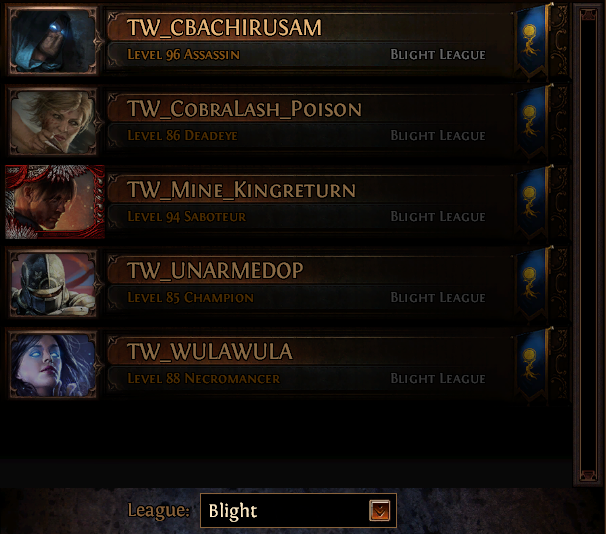Screen dimensions: 606x534
Task: Select the TW_UNARMEDOP Champion helmet portrait
Action: (53, 284)
